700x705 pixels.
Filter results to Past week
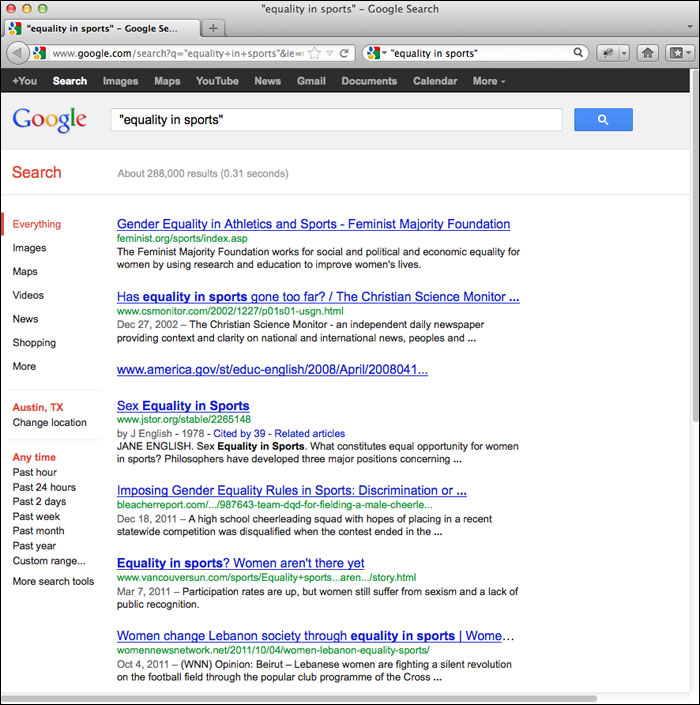pyautogui.click(x=36, y=517)
